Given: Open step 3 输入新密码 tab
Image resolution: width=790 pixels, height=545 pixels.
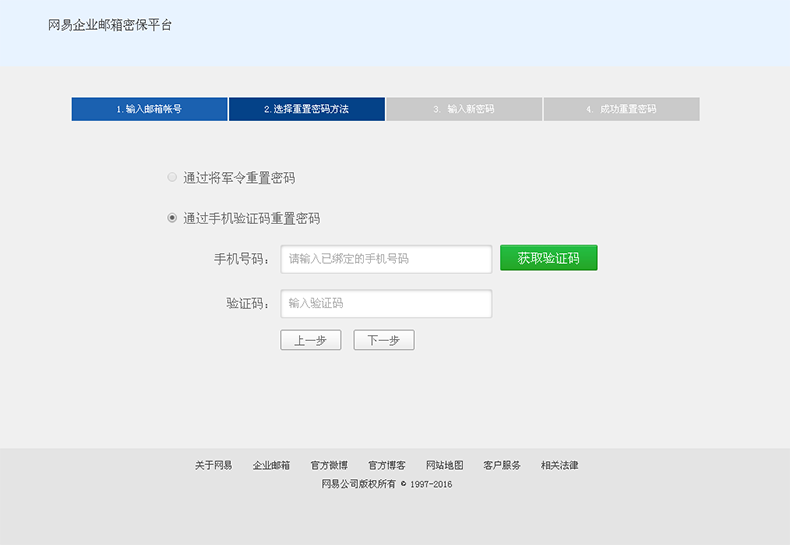Looking at the screenshot, I should 464,109.
